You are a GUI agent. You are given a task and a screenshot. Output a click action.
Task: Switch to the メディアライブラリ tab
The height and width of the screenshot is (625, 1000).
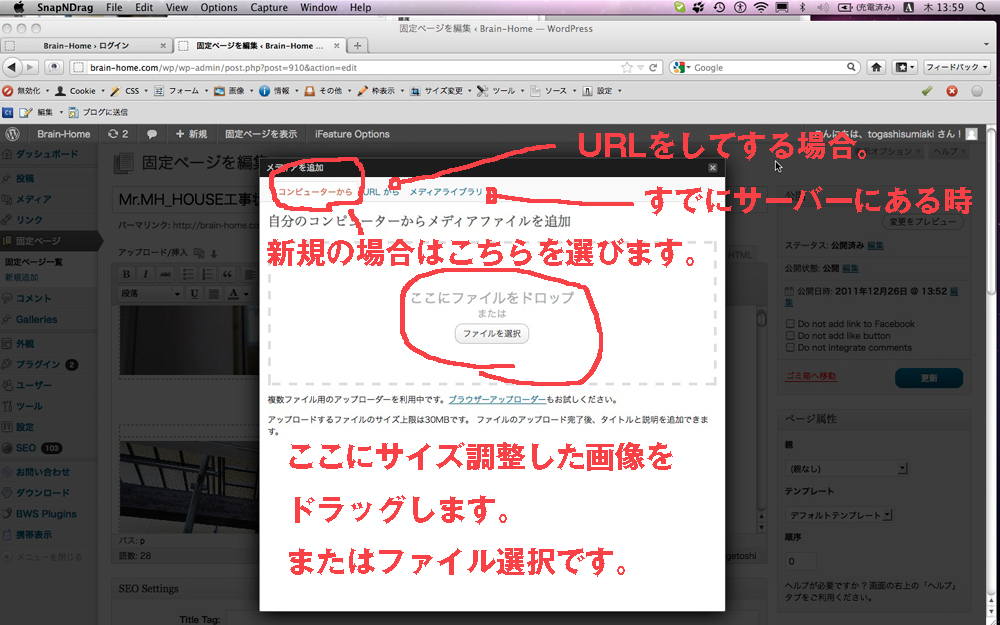click(x=446, y=191)
